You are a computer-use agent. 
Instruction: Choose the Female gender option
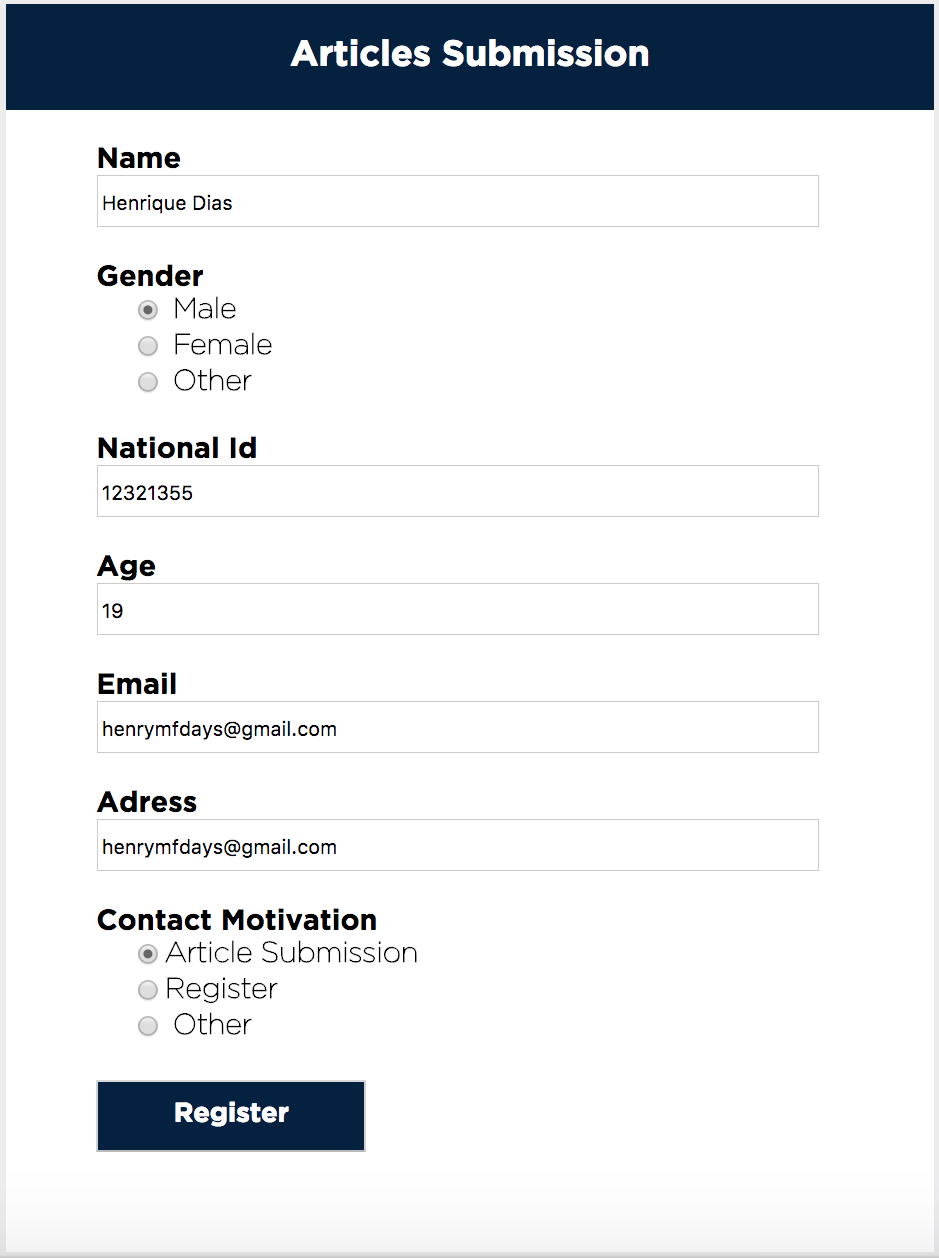pyautogui.click(x=148, y=346)
